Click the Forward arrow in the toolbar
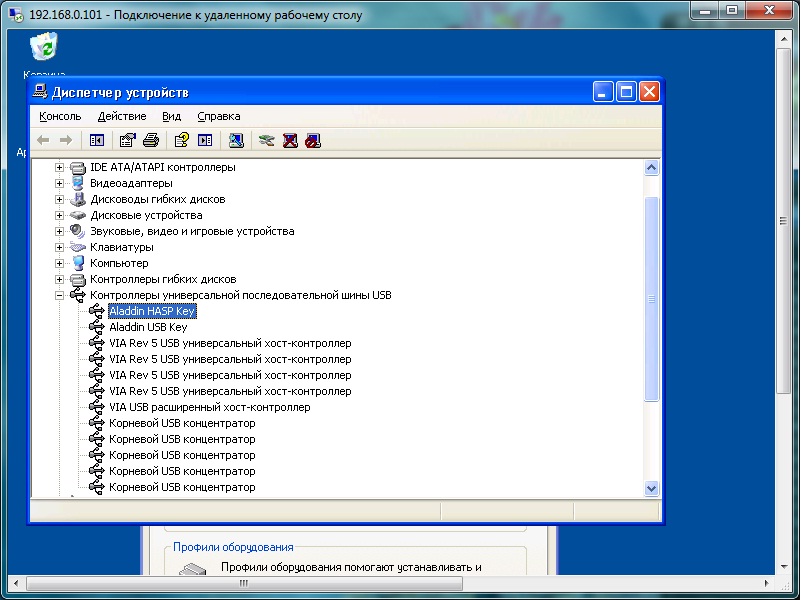The width and height of the screenshot is (804, 600). (x=66, y=140)
